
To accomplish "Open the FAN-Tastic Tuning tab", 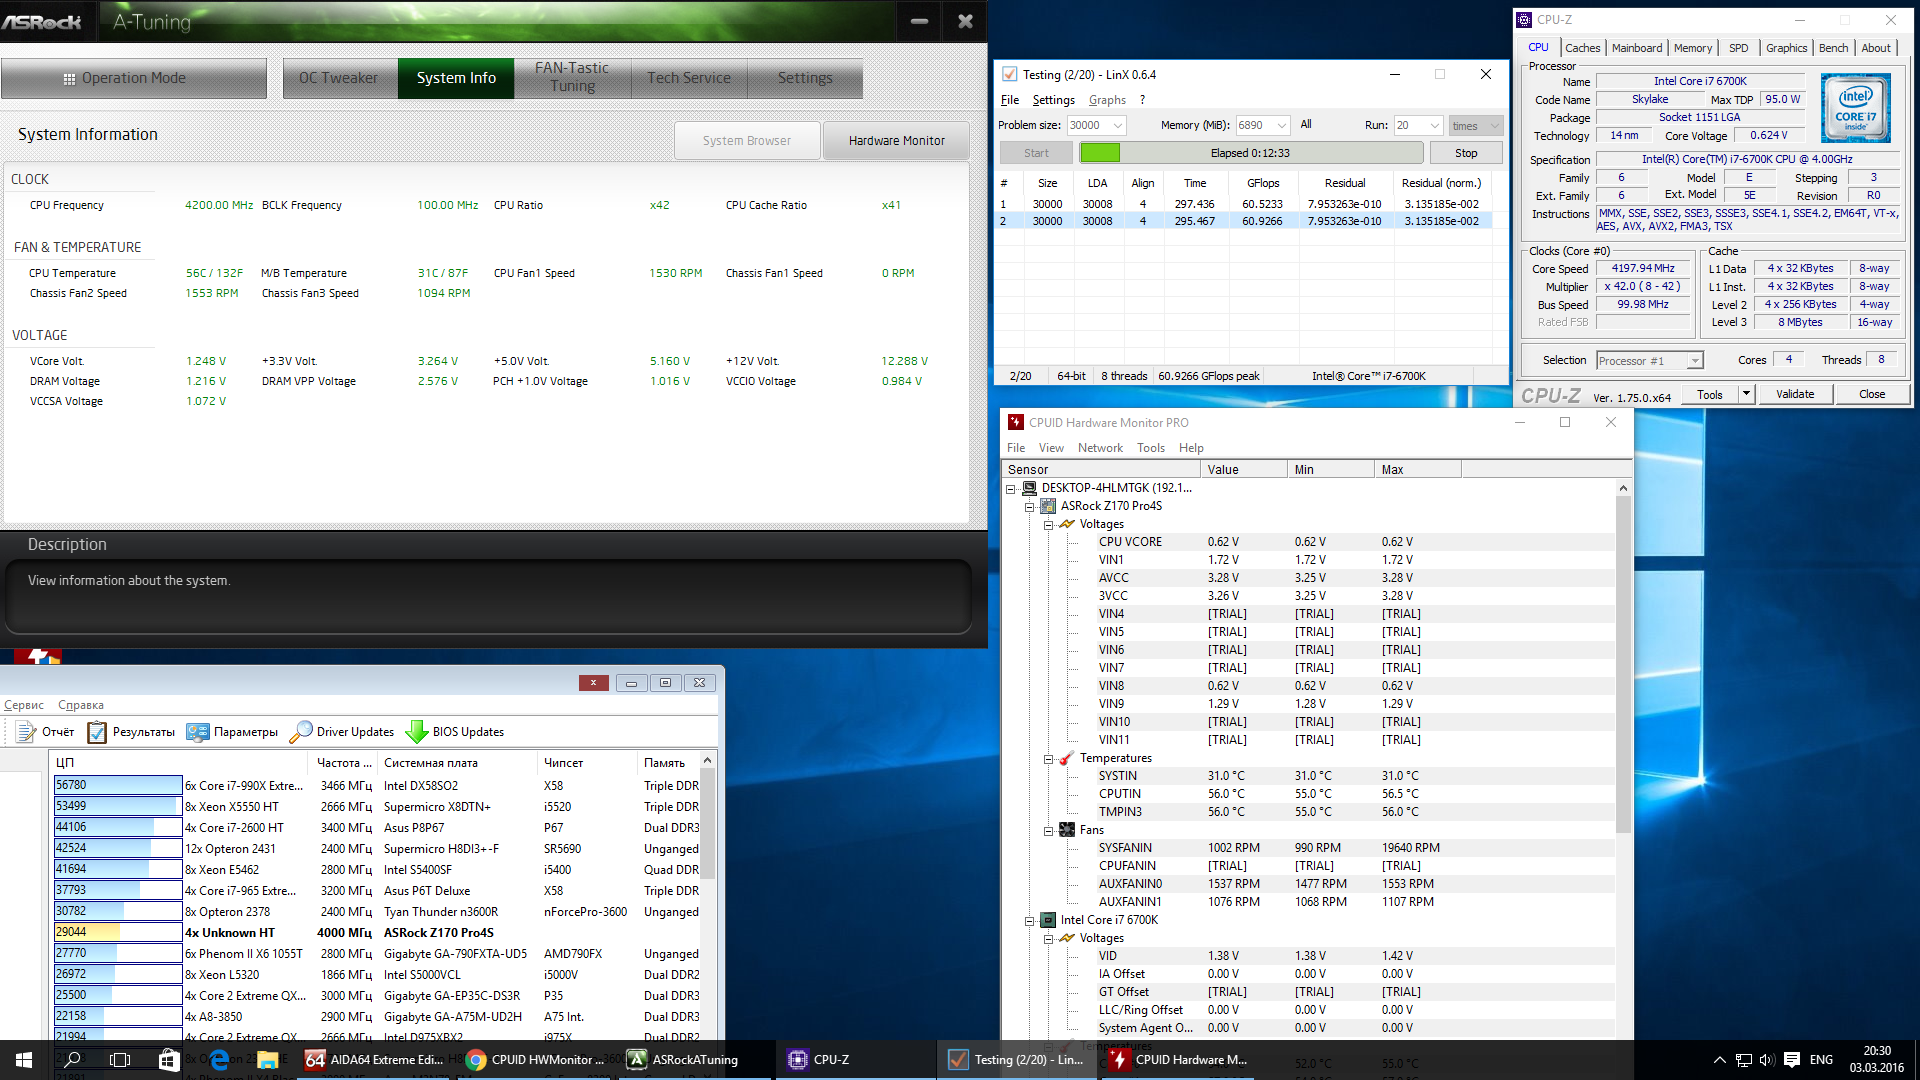I will tap(572, 78).
